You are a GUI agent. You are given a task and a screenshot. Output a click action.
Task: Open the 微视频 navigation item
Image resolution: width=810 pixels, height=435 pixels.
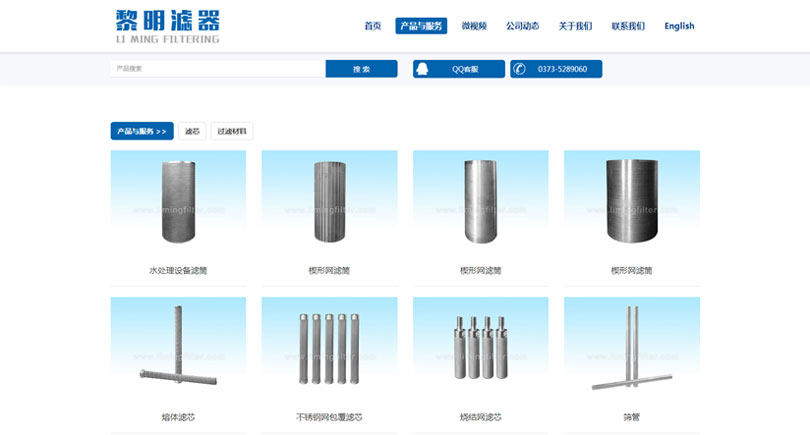474,26
